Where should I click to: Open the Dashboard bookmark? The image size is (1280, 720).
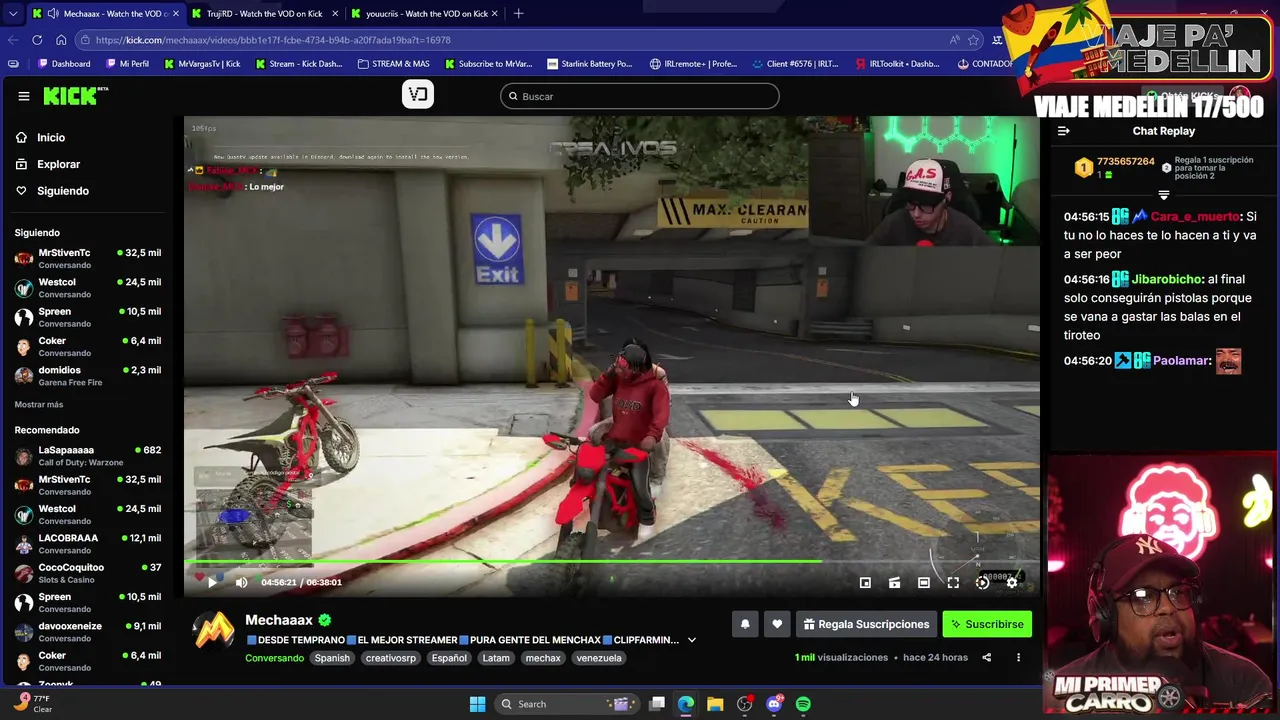click(64, 64)
